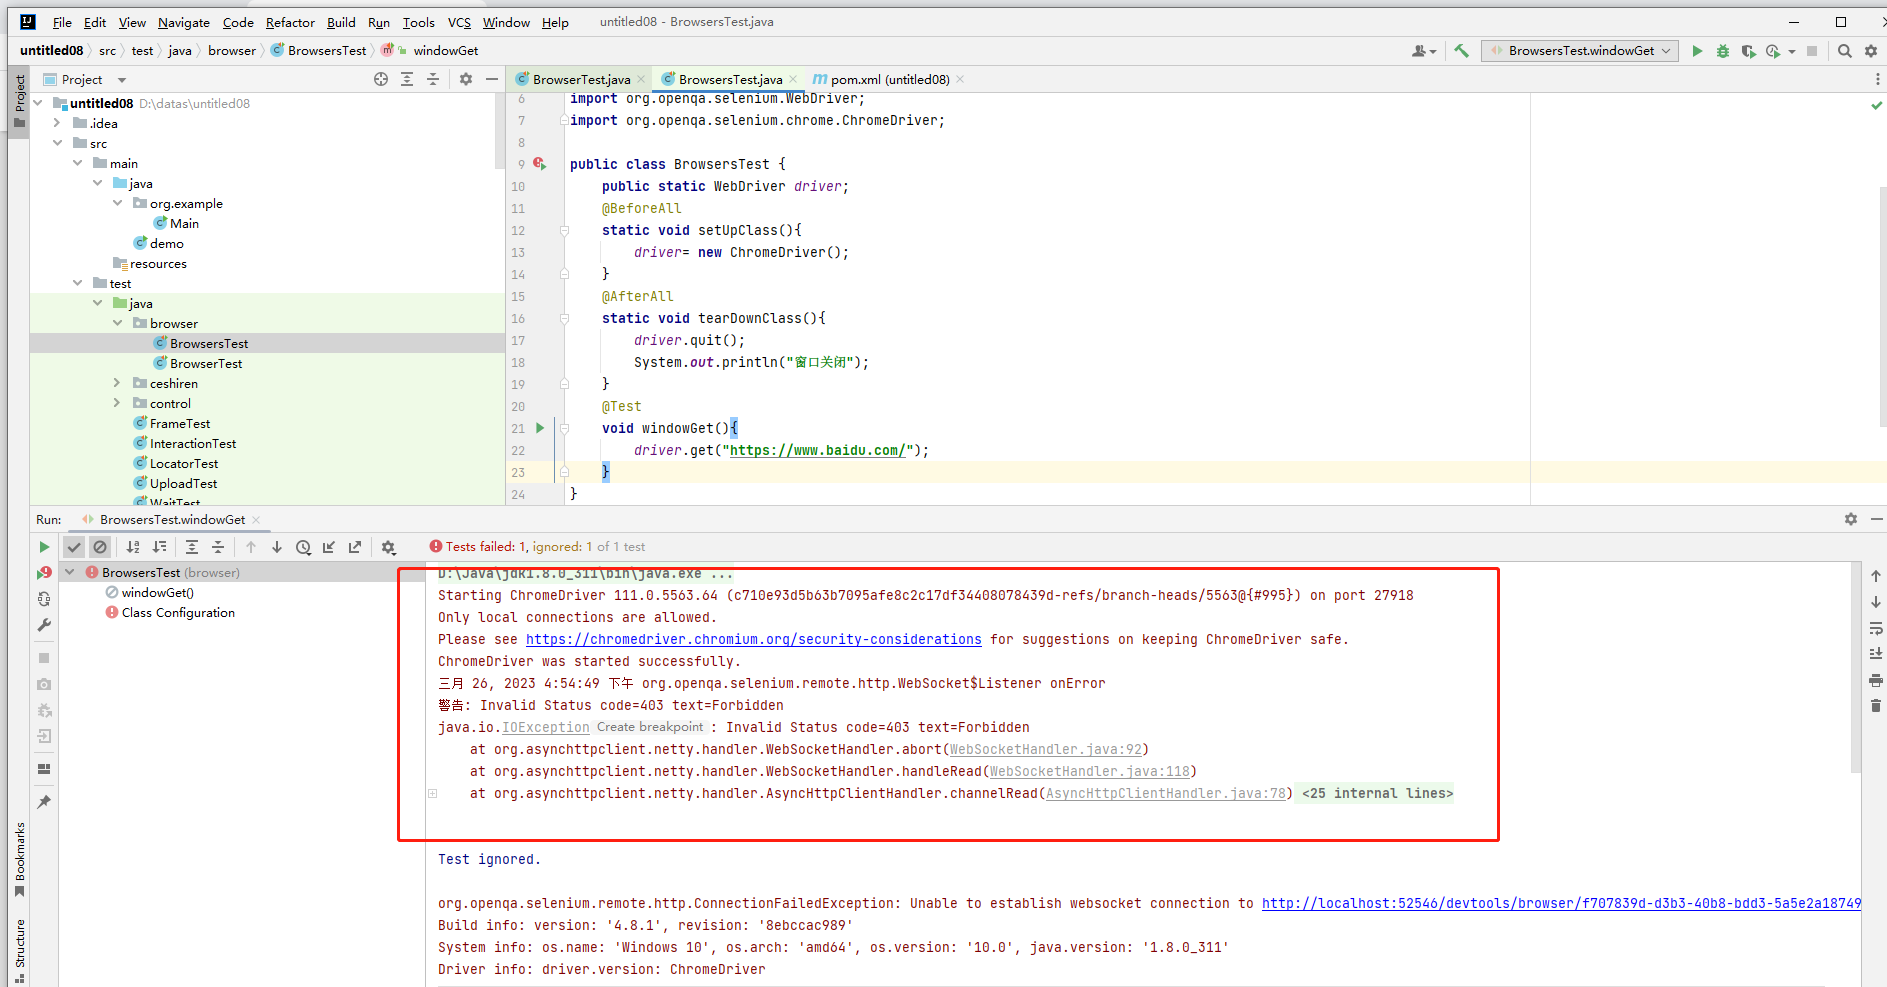
Task: Open chromedriver security-considerations link
Action: 754,640
